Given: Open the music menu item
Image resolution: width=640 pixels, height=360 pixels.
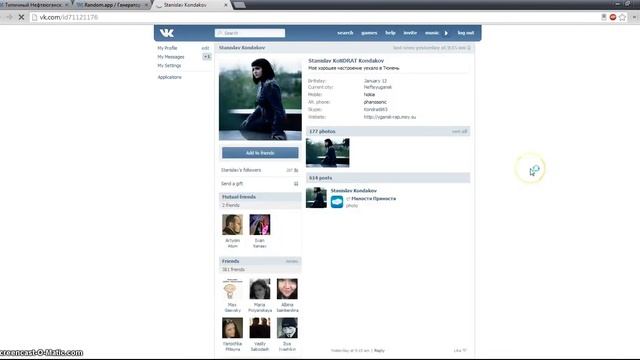Looking at the screenshot, I should (431, 33).
